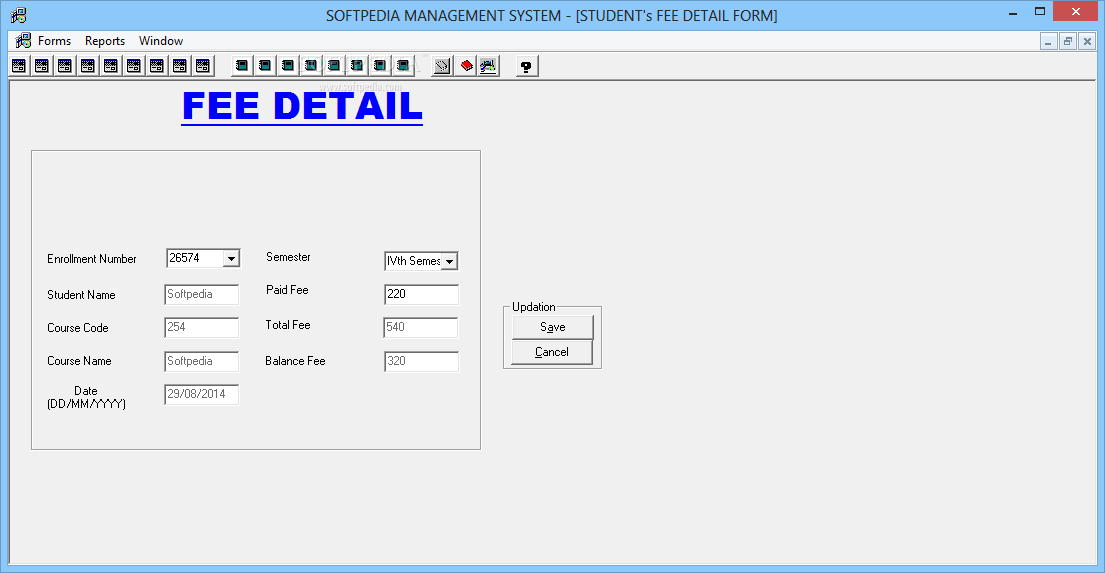Click the application icon in title bar
The image size is (1105, 573).
pyautogui.click(x=19, y=15)
